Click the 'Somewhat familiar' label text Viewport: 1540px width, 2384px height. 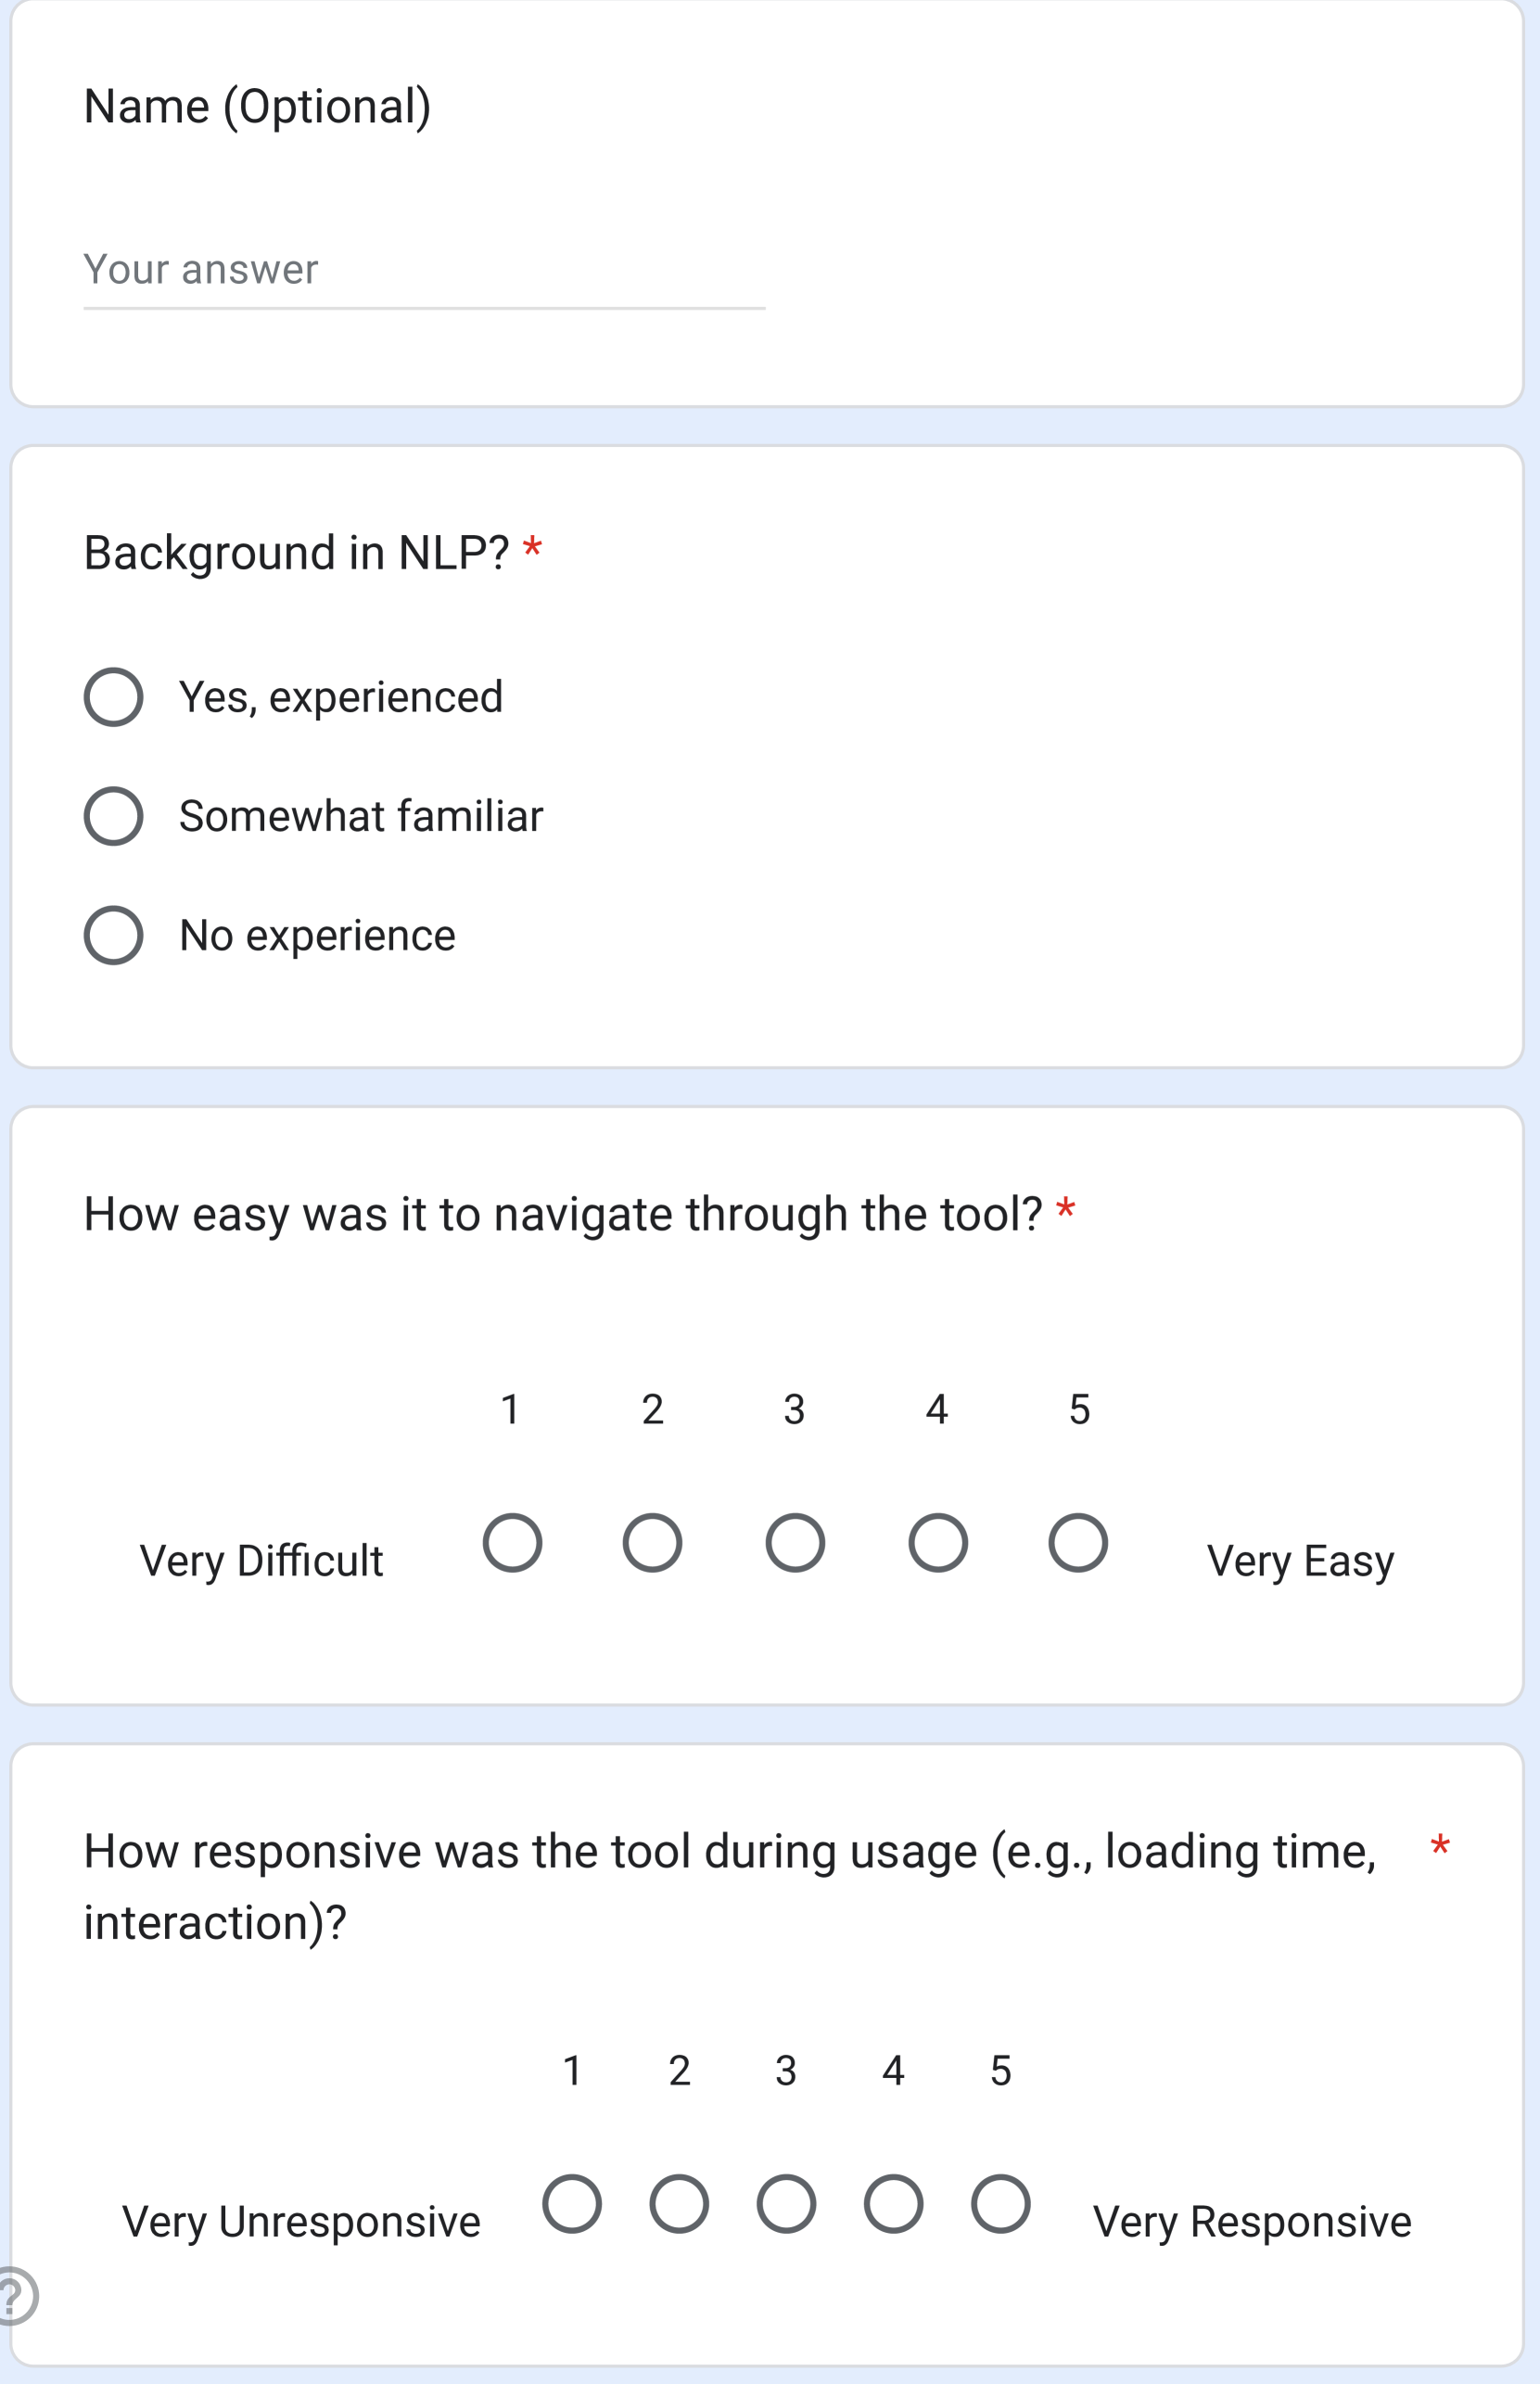click(x=360, y=816)
